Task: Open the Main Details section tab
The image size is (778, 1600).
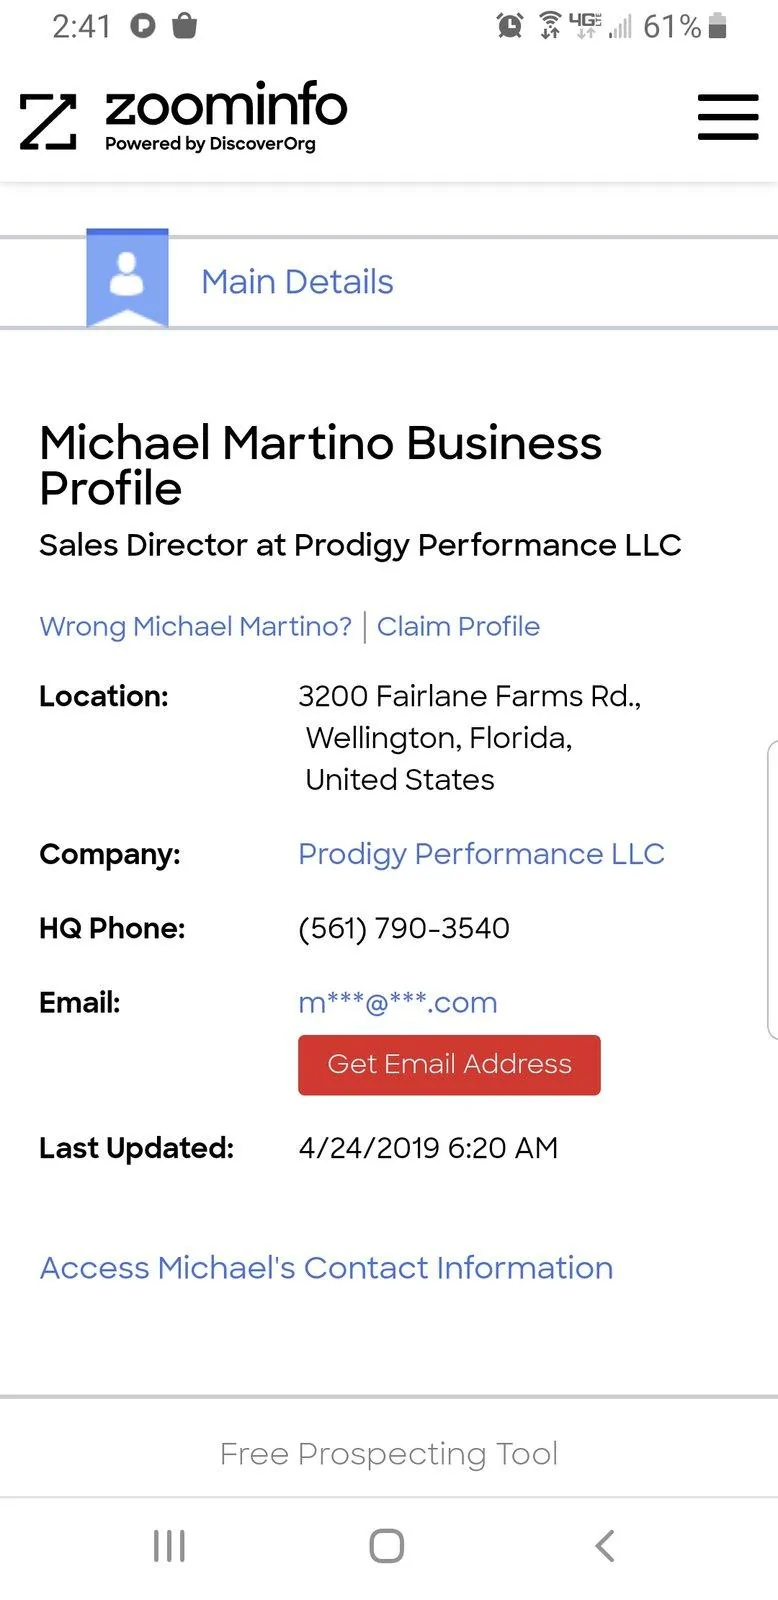Action: click(x=297, y=282)
